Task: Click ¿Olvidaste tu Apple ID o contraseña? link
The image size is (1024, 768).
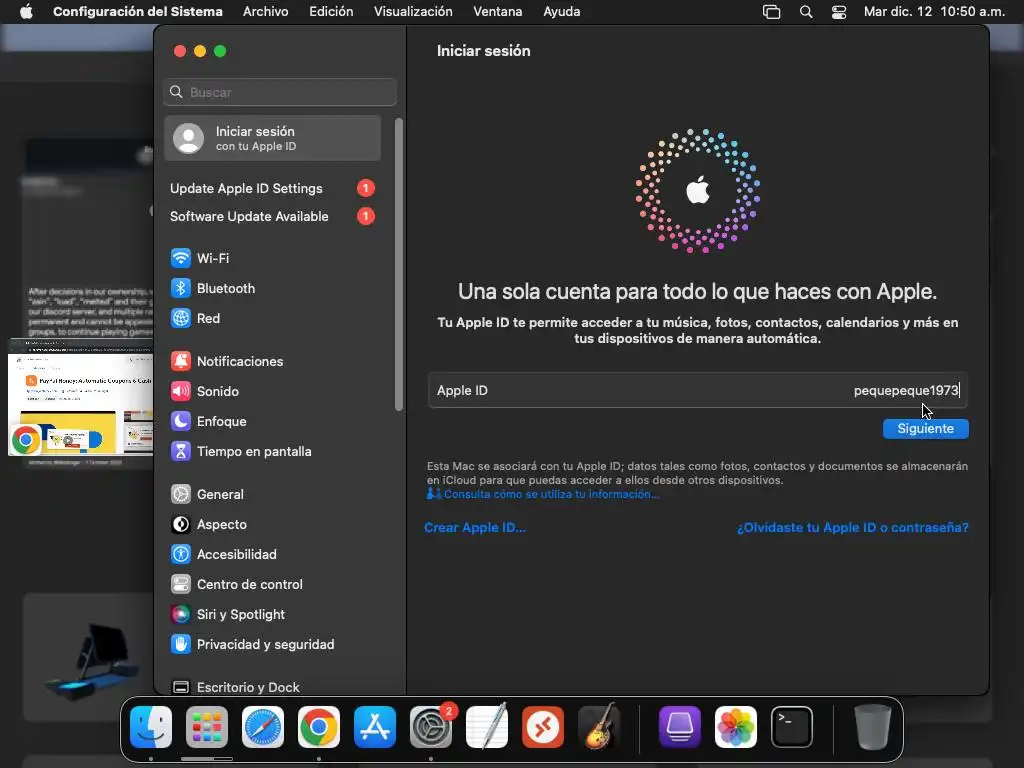Action: pyautogui.click(x=853, y=527)
